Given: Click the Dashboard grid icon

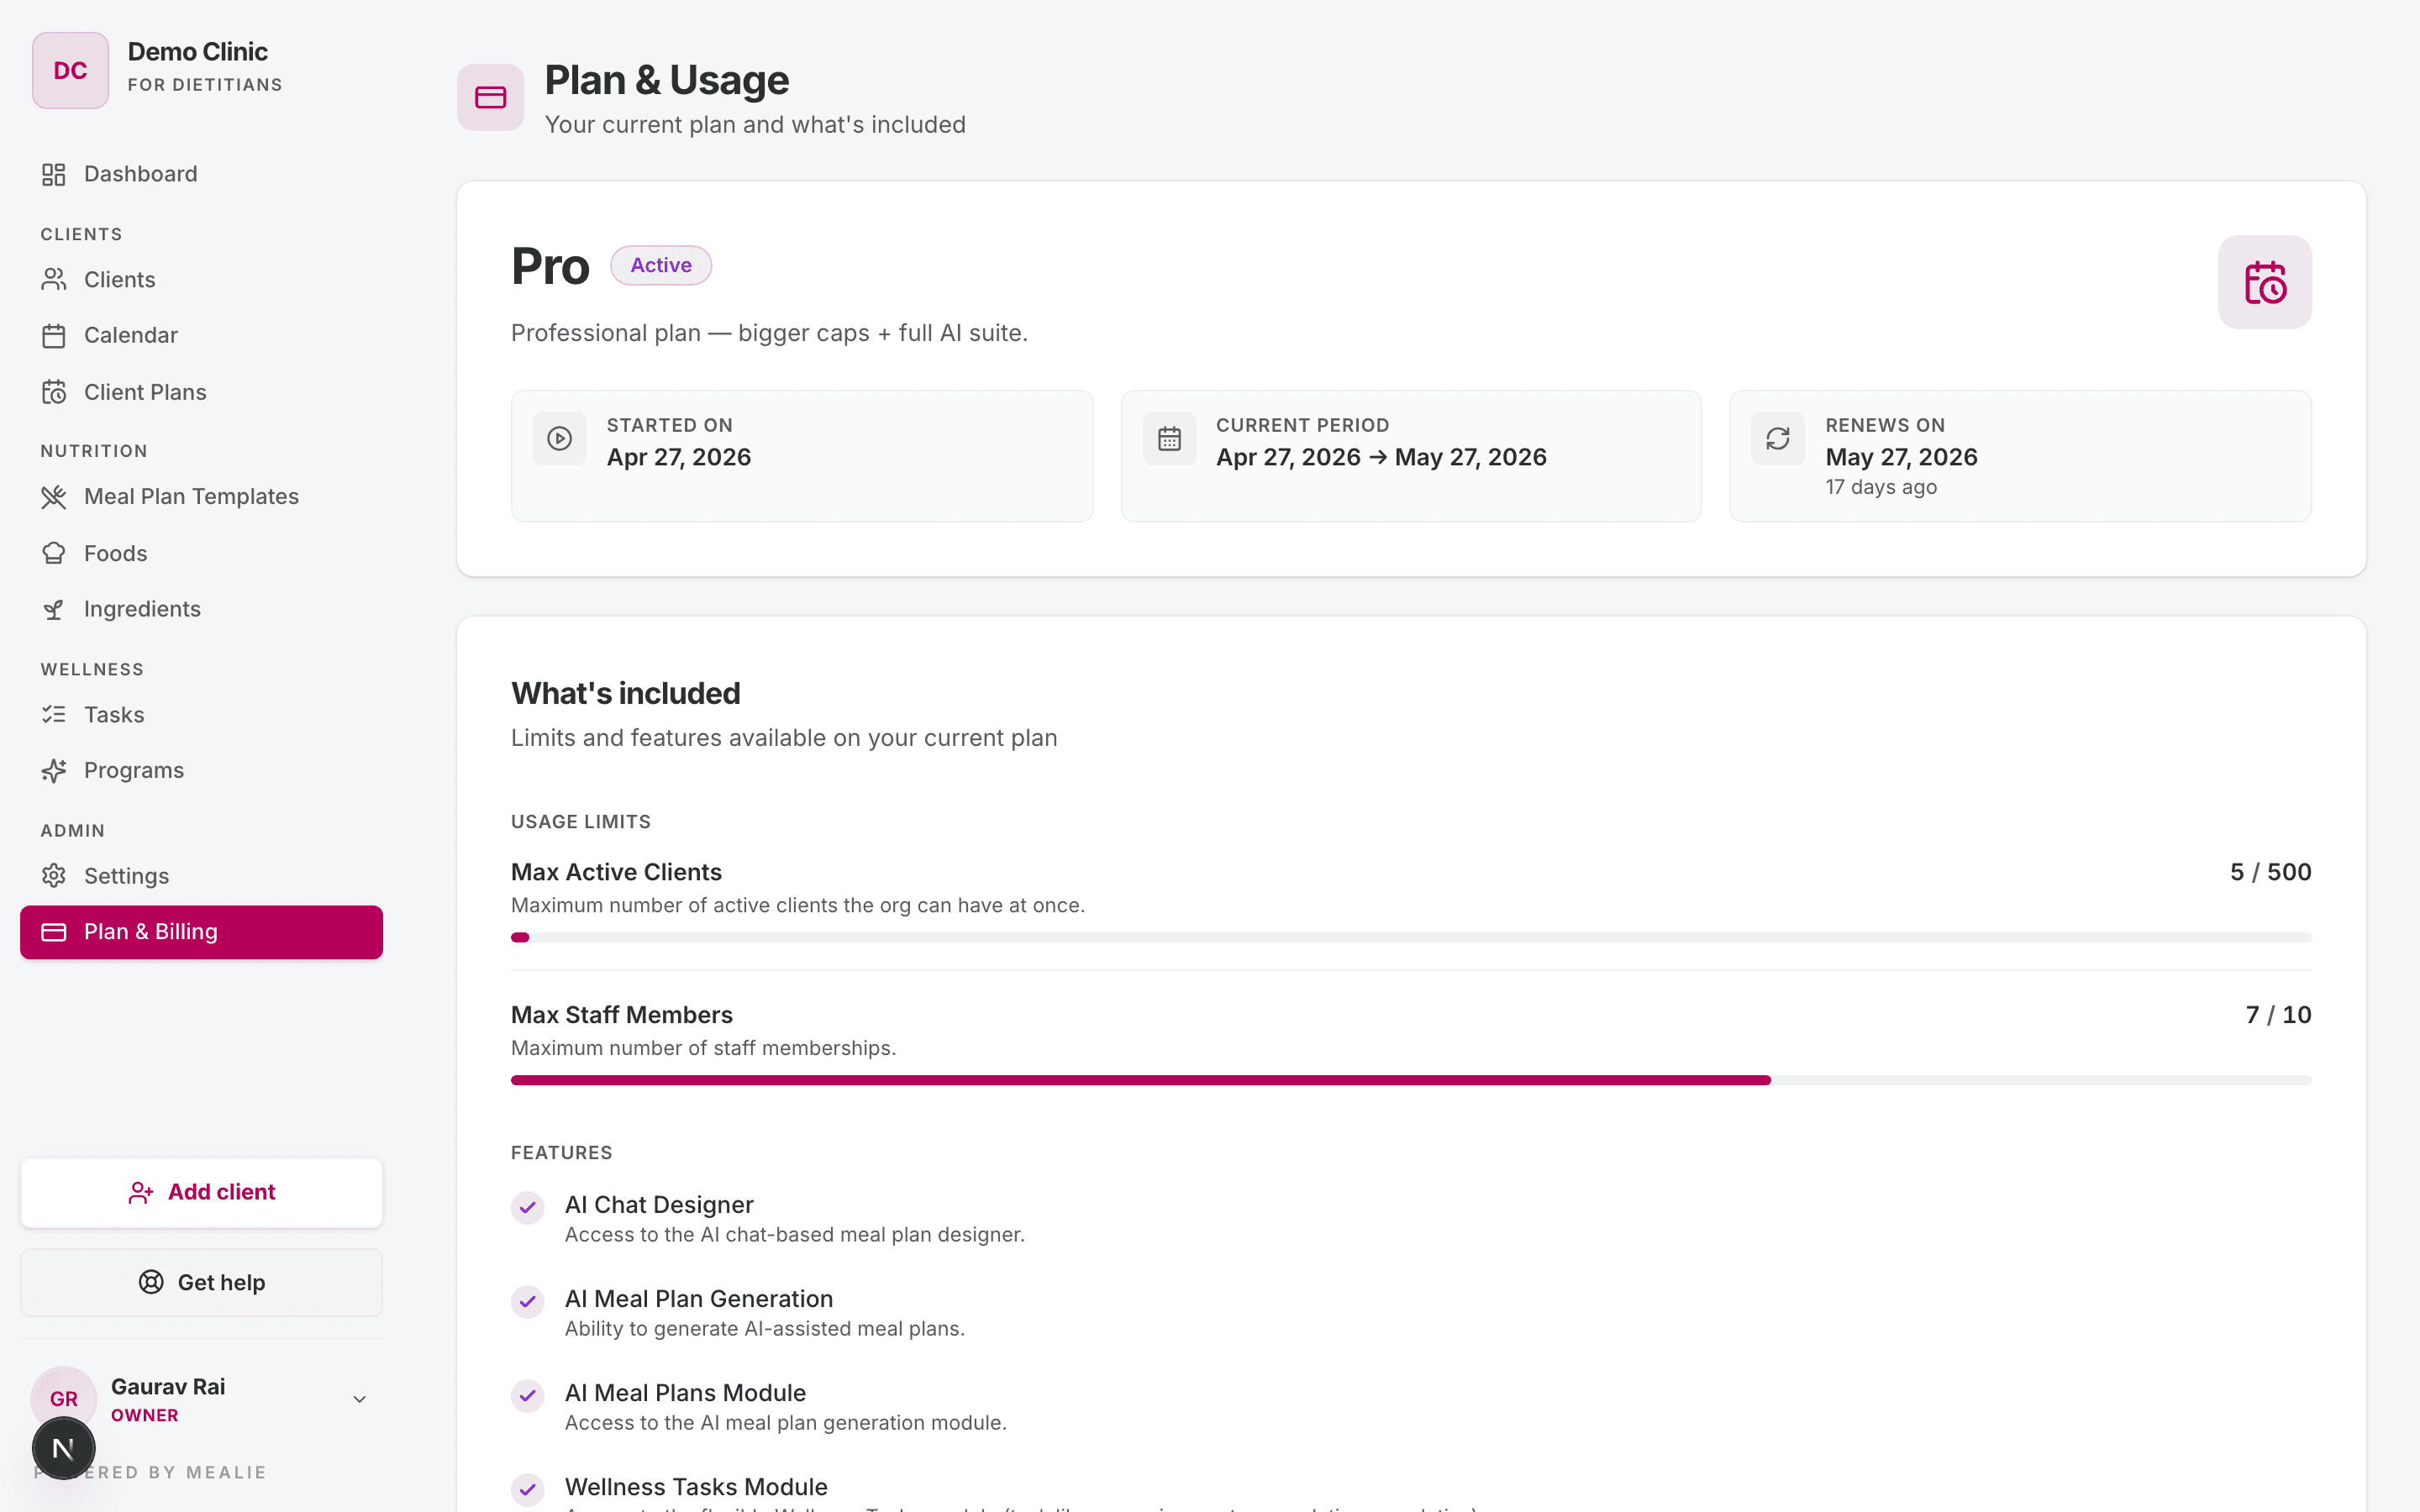Looking at the screenshot, I should (54, 174).
